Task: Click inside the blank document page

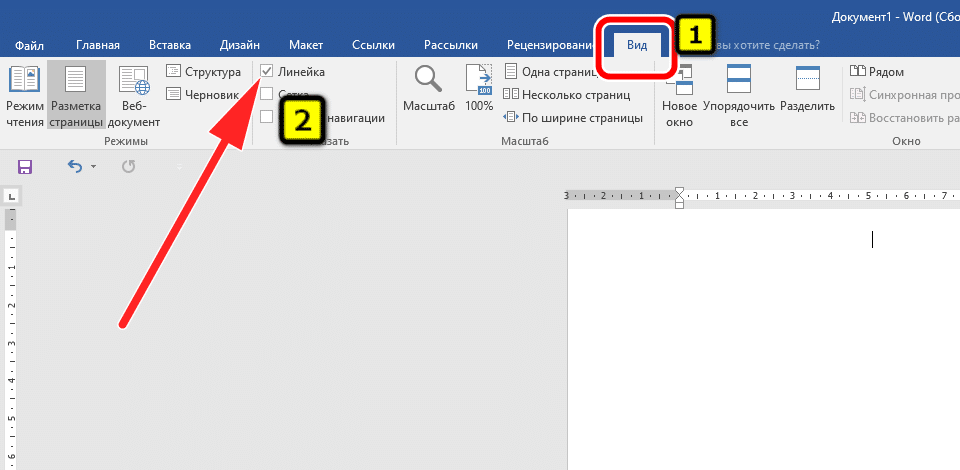Action: [763, 340]
